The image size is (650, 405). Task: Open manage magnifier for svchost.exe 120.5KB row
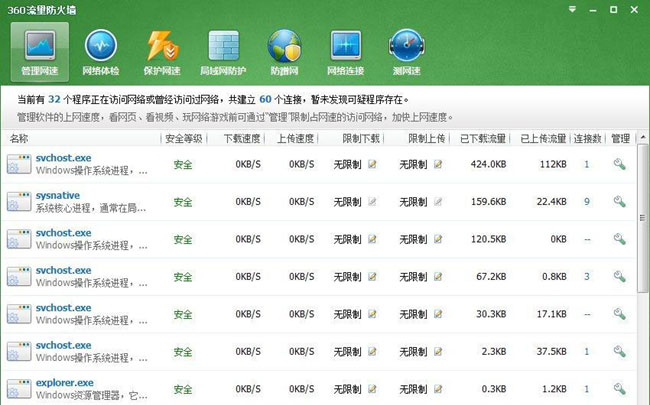pos(620,239)
